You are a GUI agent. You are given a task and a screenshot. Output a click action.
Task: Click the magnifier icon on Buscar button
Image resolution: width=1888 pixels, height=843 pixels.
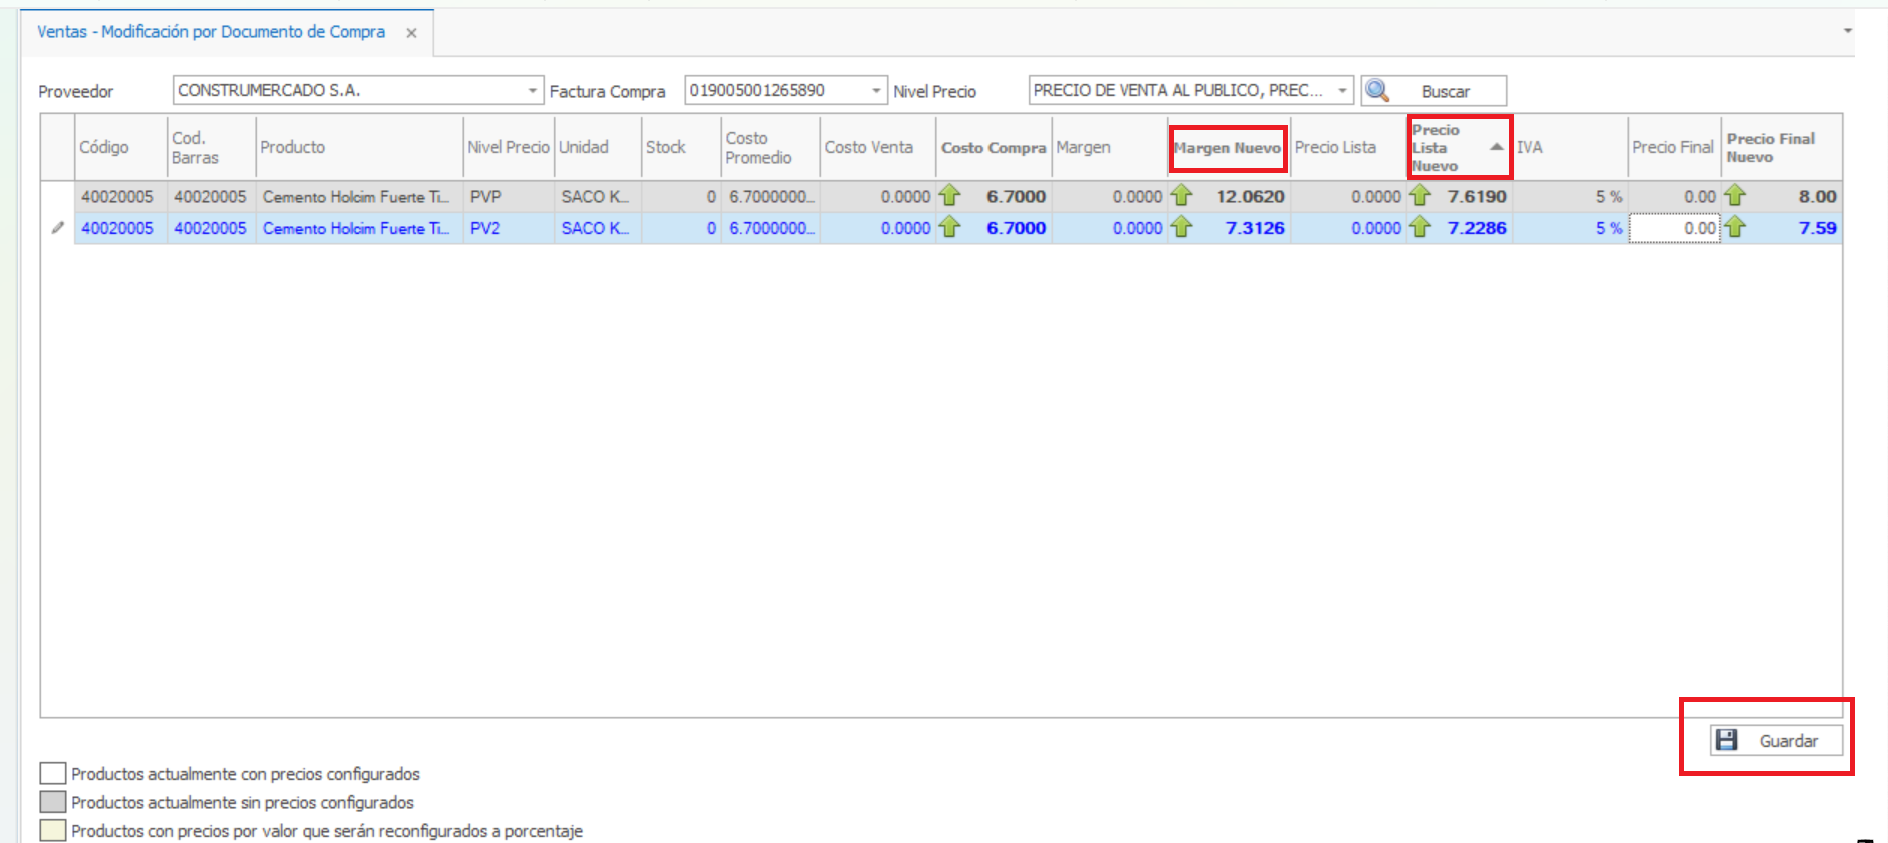[x=1377, y=91]
